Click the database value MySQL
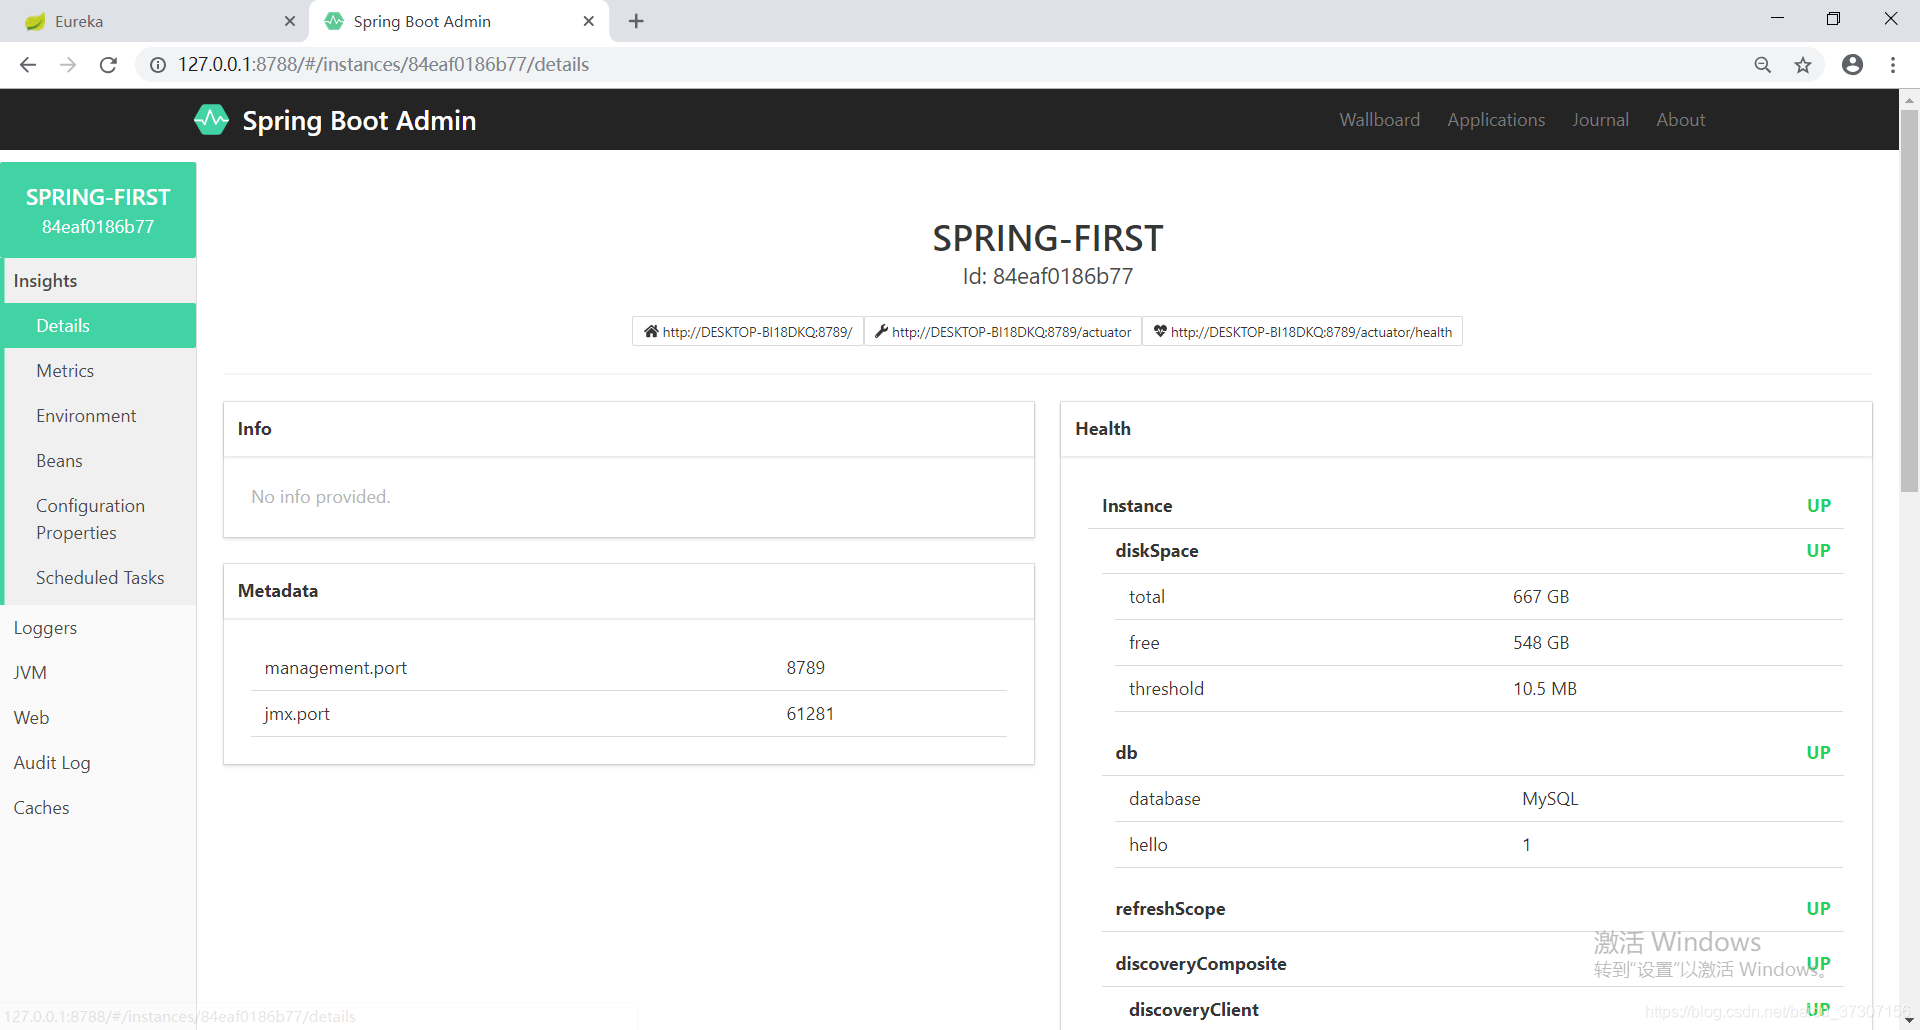 pos(1550,799)
